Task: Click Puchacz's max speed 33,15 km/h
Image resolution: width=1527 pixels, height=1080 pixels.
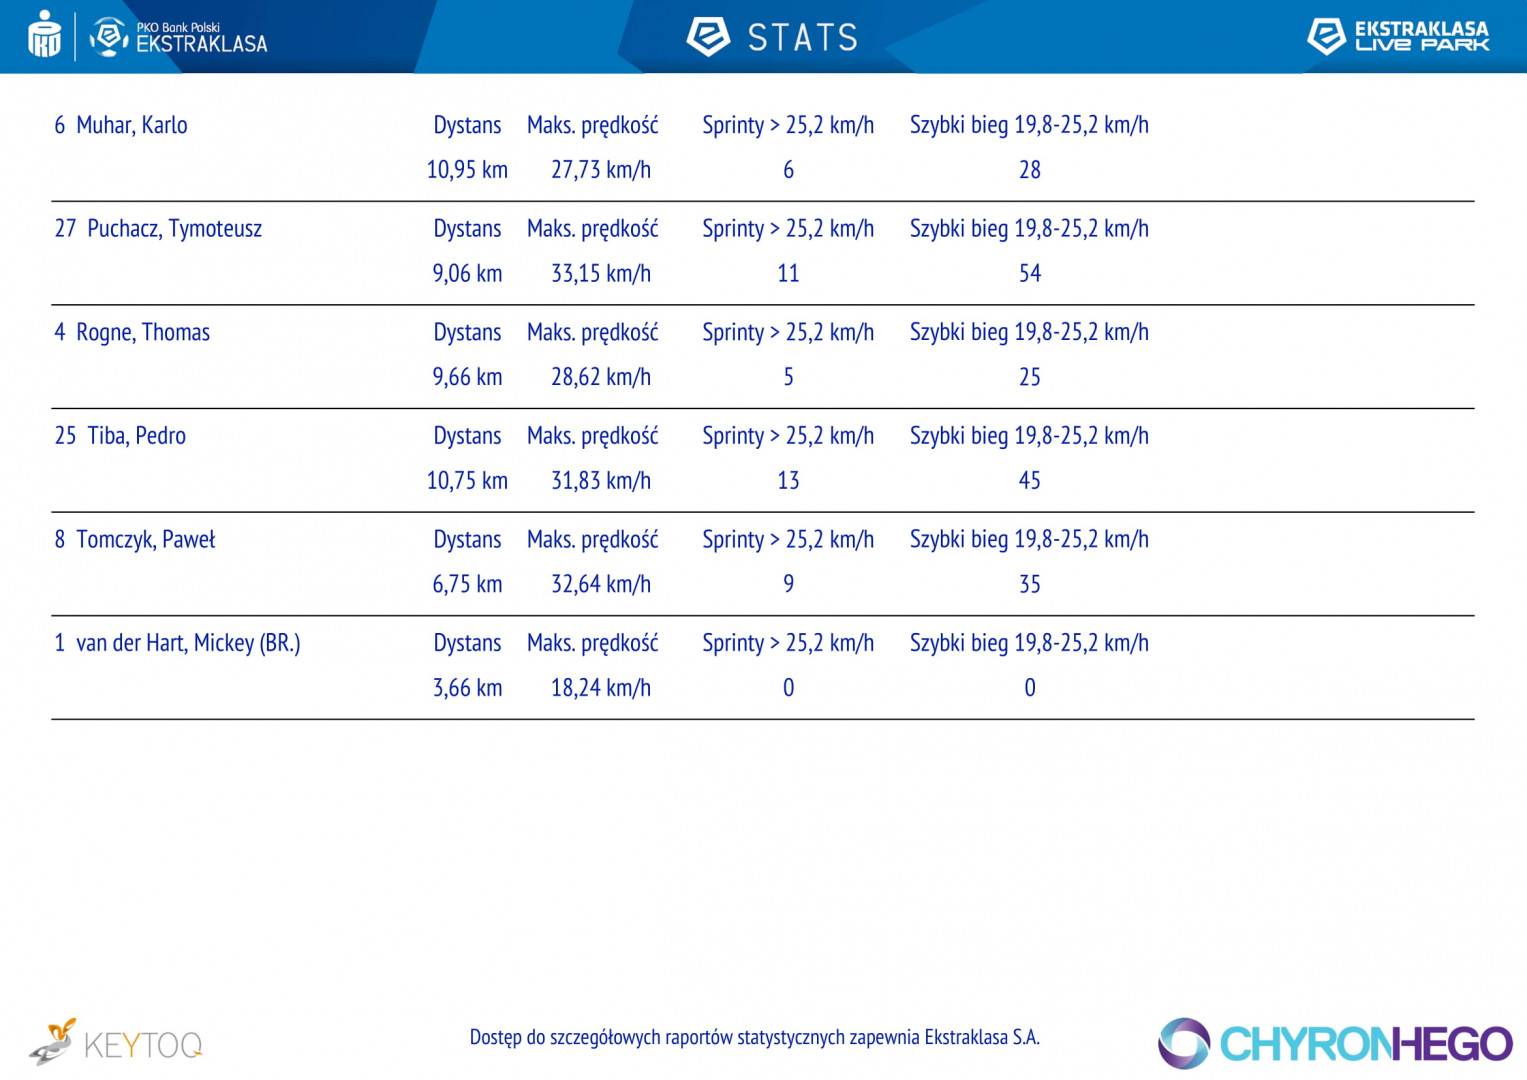Action: tap(601, 273)
